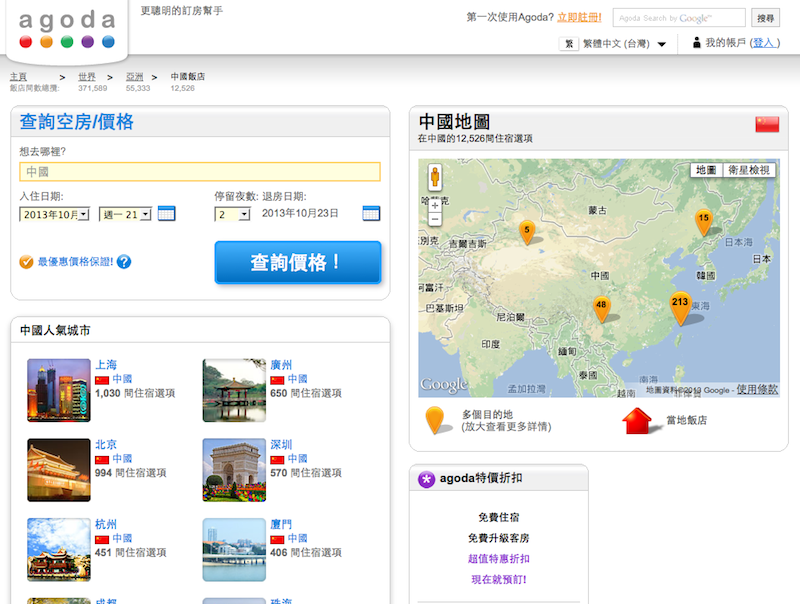This screenshot has height=604, width=800.
Task: Open 深圳 city link
Action: (281, 444)
